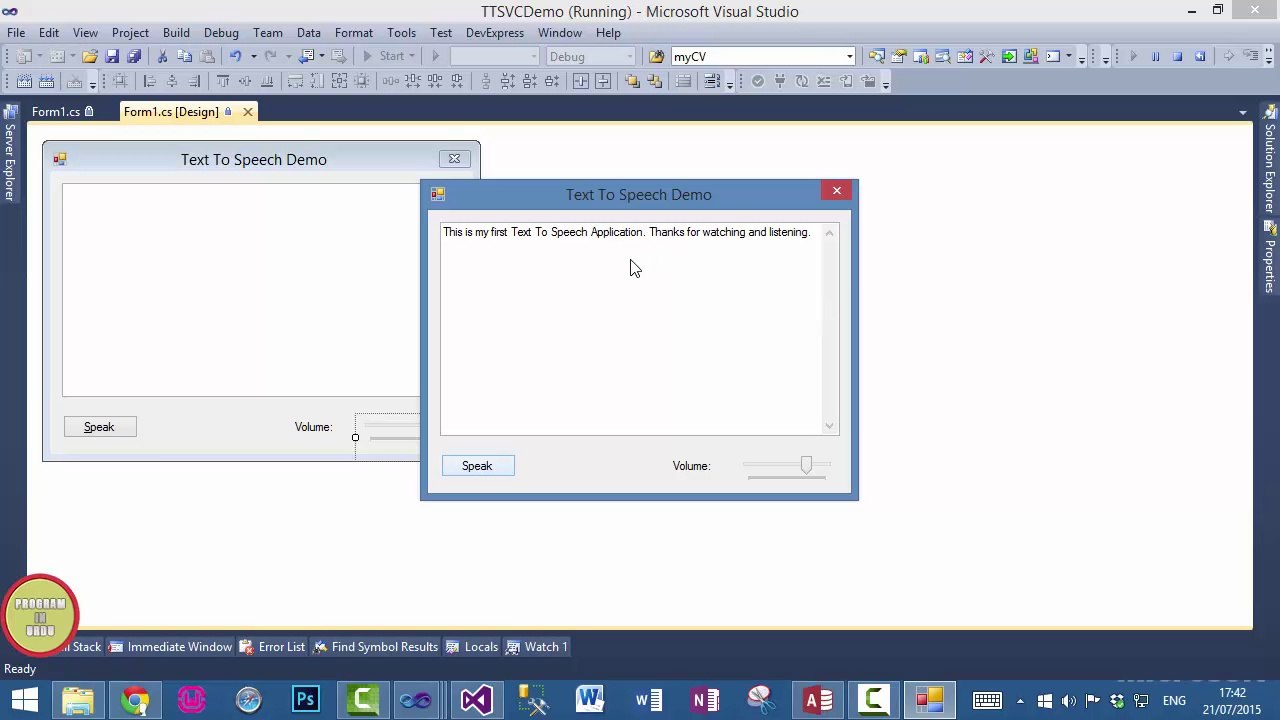
Task: Open the Format menu
Action: click(354, 32)
